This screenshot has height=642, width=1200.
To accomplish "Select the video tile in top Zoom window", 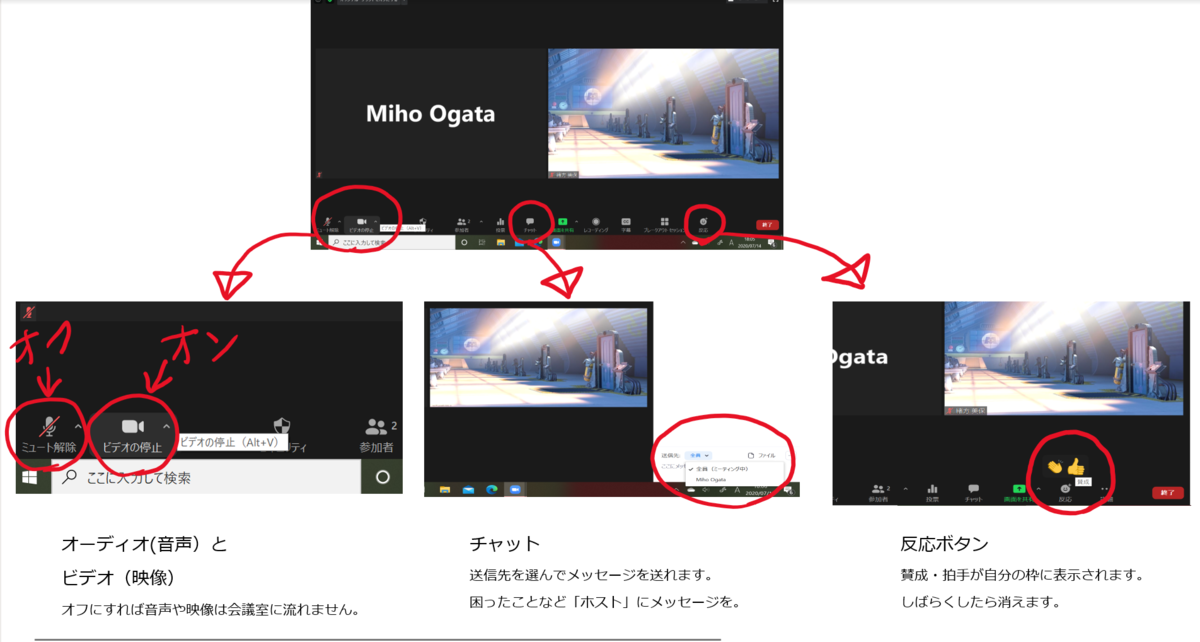I will point(663,114).
